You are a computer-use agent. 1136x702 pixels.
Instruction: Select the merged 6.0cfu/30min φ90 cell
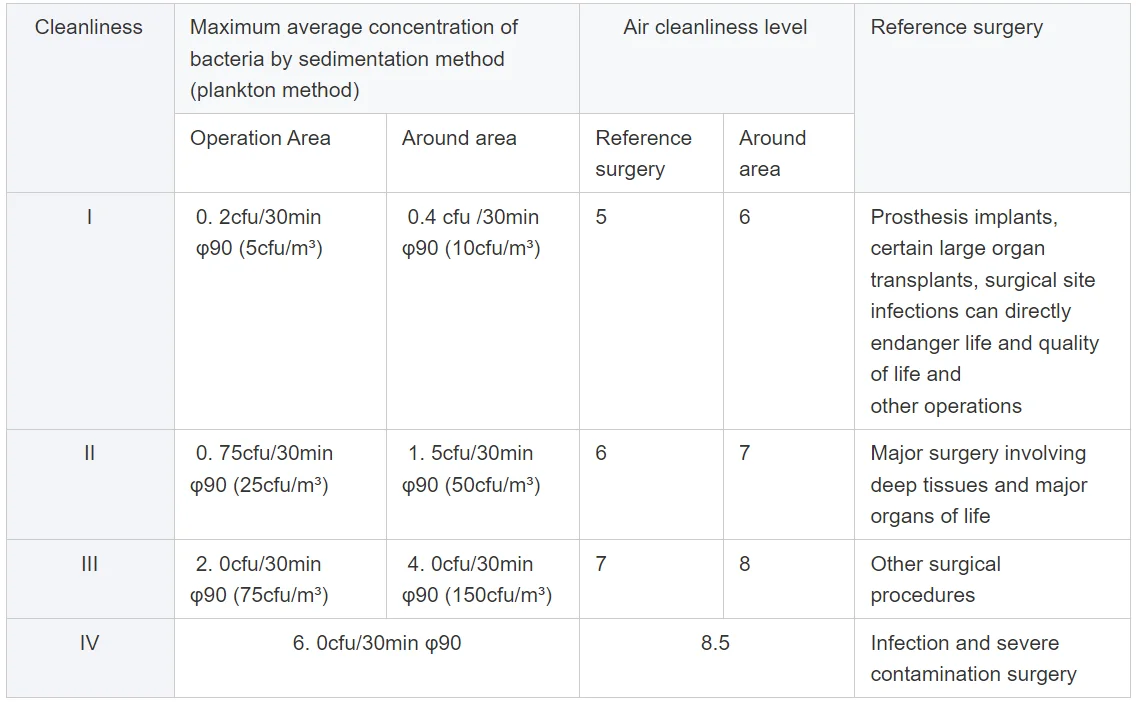click(377, 643)
